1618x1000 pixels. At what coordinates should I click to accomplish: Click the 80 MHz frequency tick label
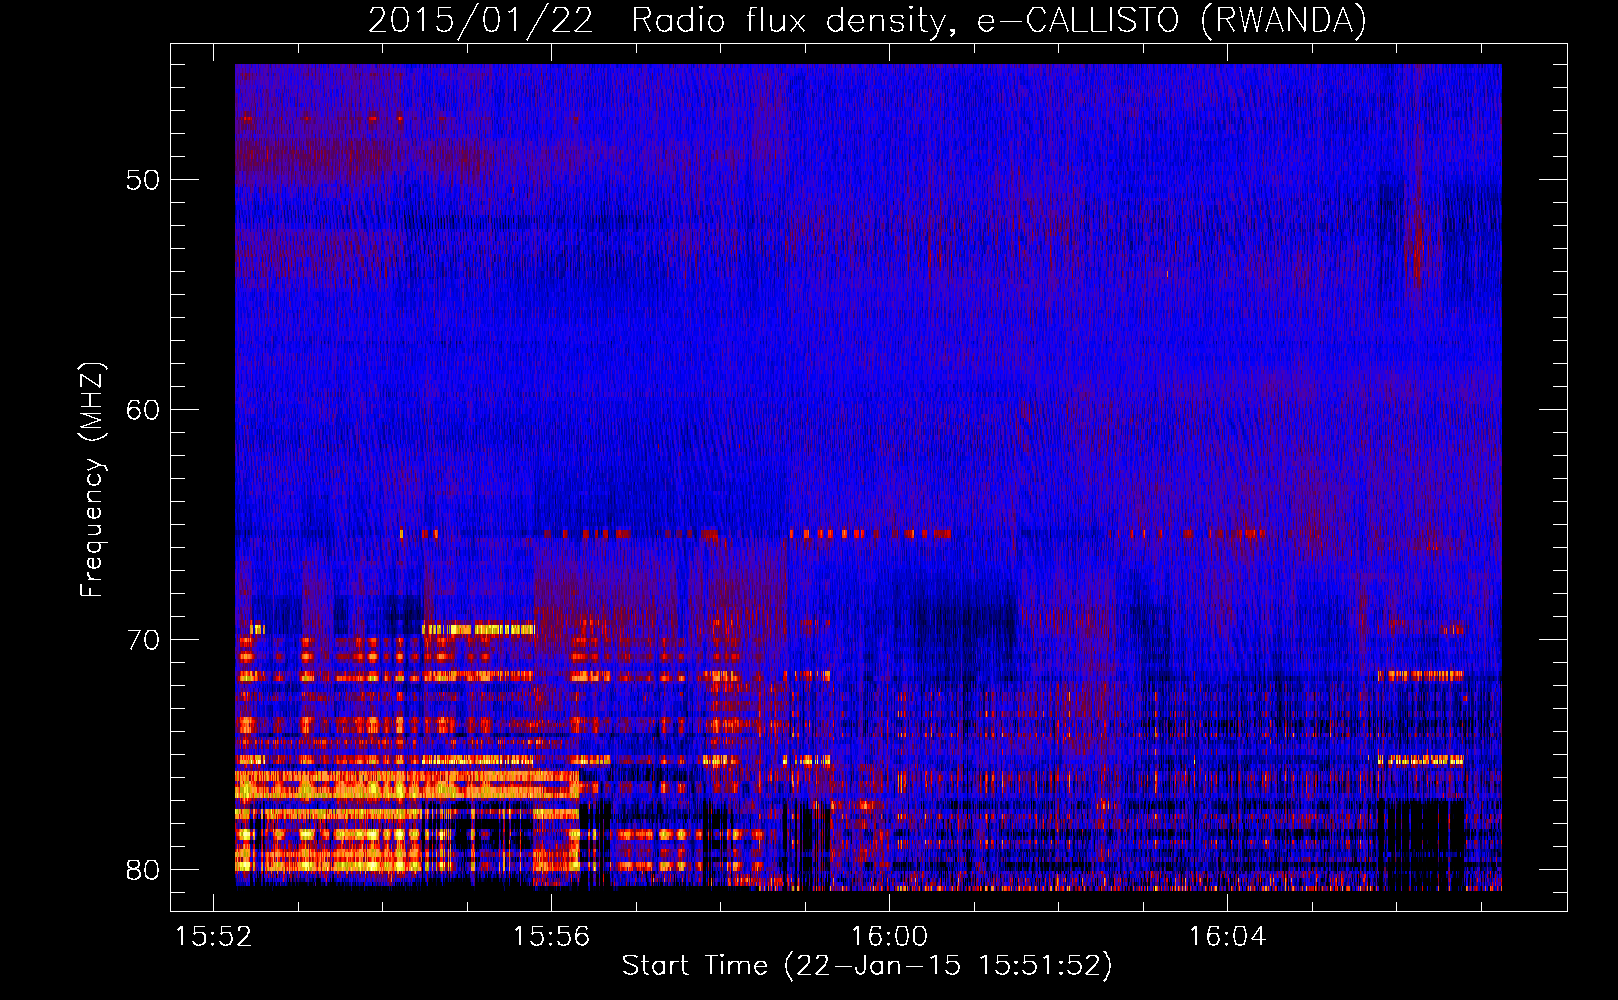(144, 870)
